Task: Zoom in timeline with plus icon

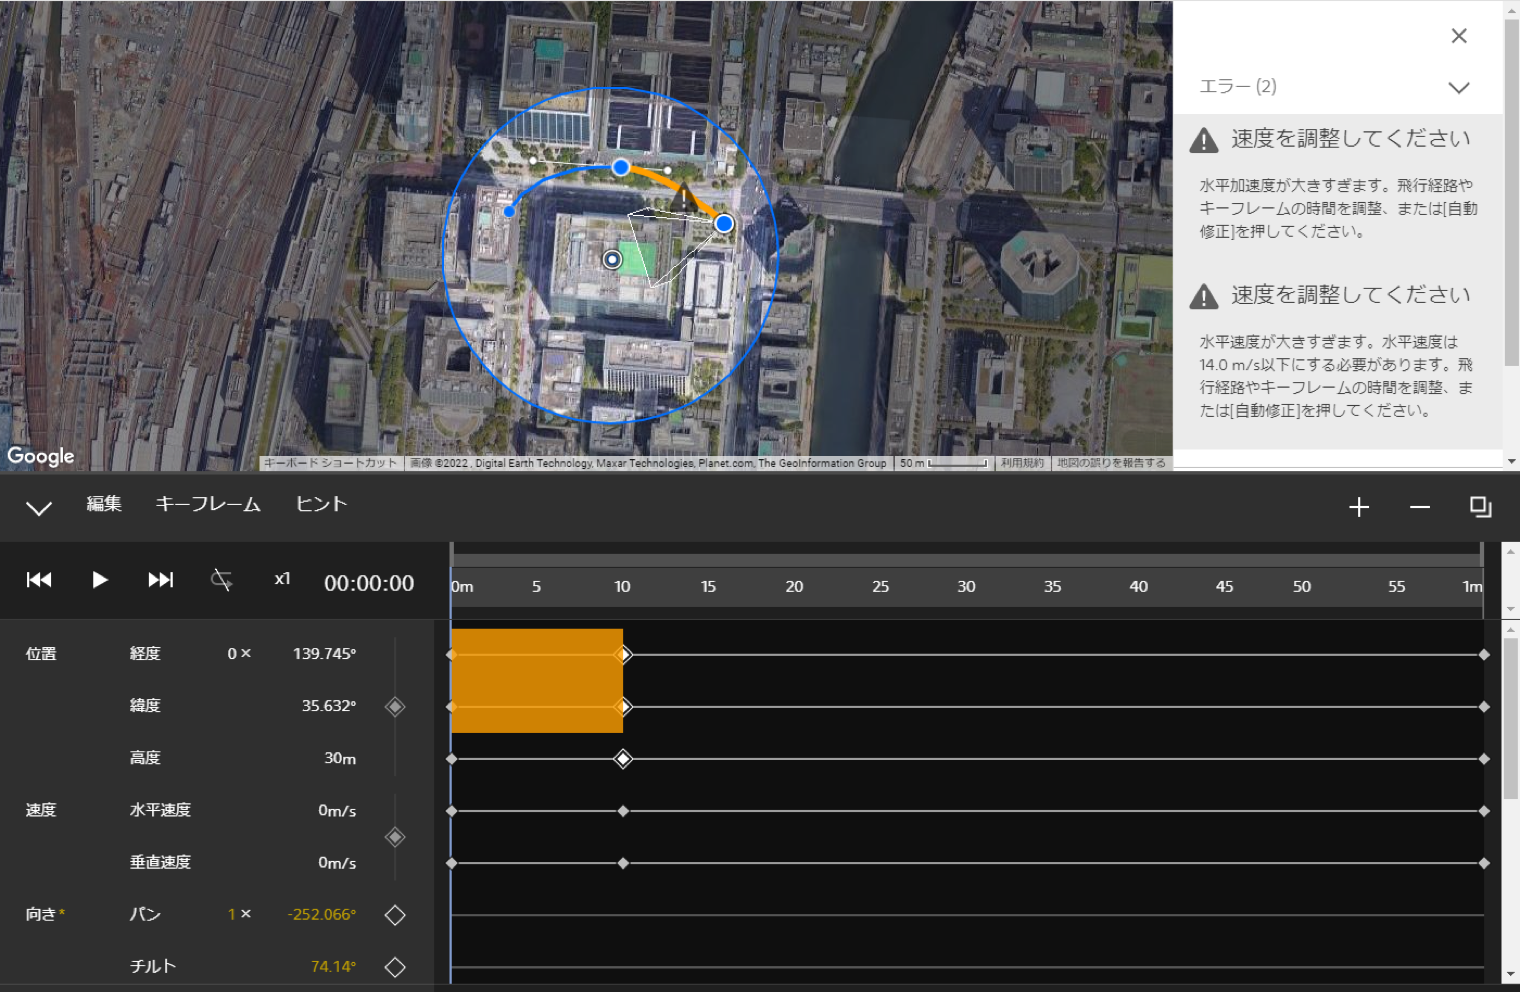Action: pos(1359,507)
